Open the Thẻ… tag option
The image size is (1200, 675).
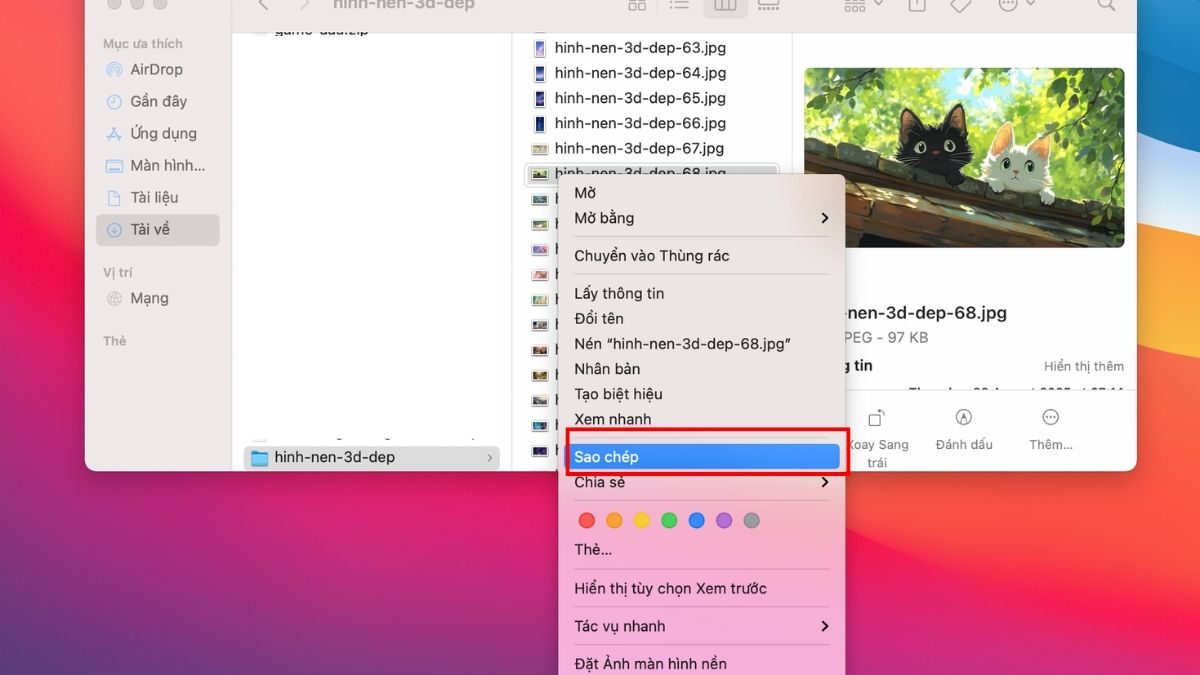[593, 550]
